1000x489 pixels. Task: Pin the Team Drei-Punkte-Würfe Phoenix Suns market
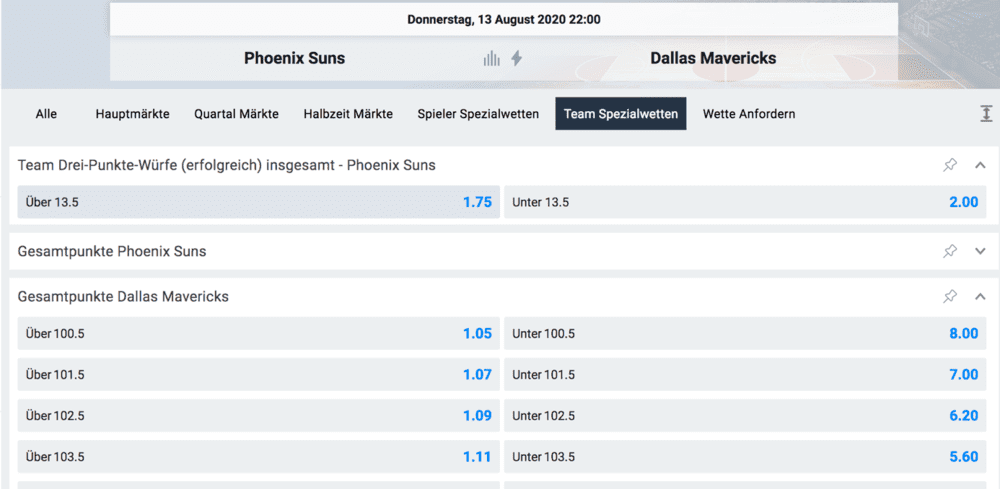(x=950, y=165)
